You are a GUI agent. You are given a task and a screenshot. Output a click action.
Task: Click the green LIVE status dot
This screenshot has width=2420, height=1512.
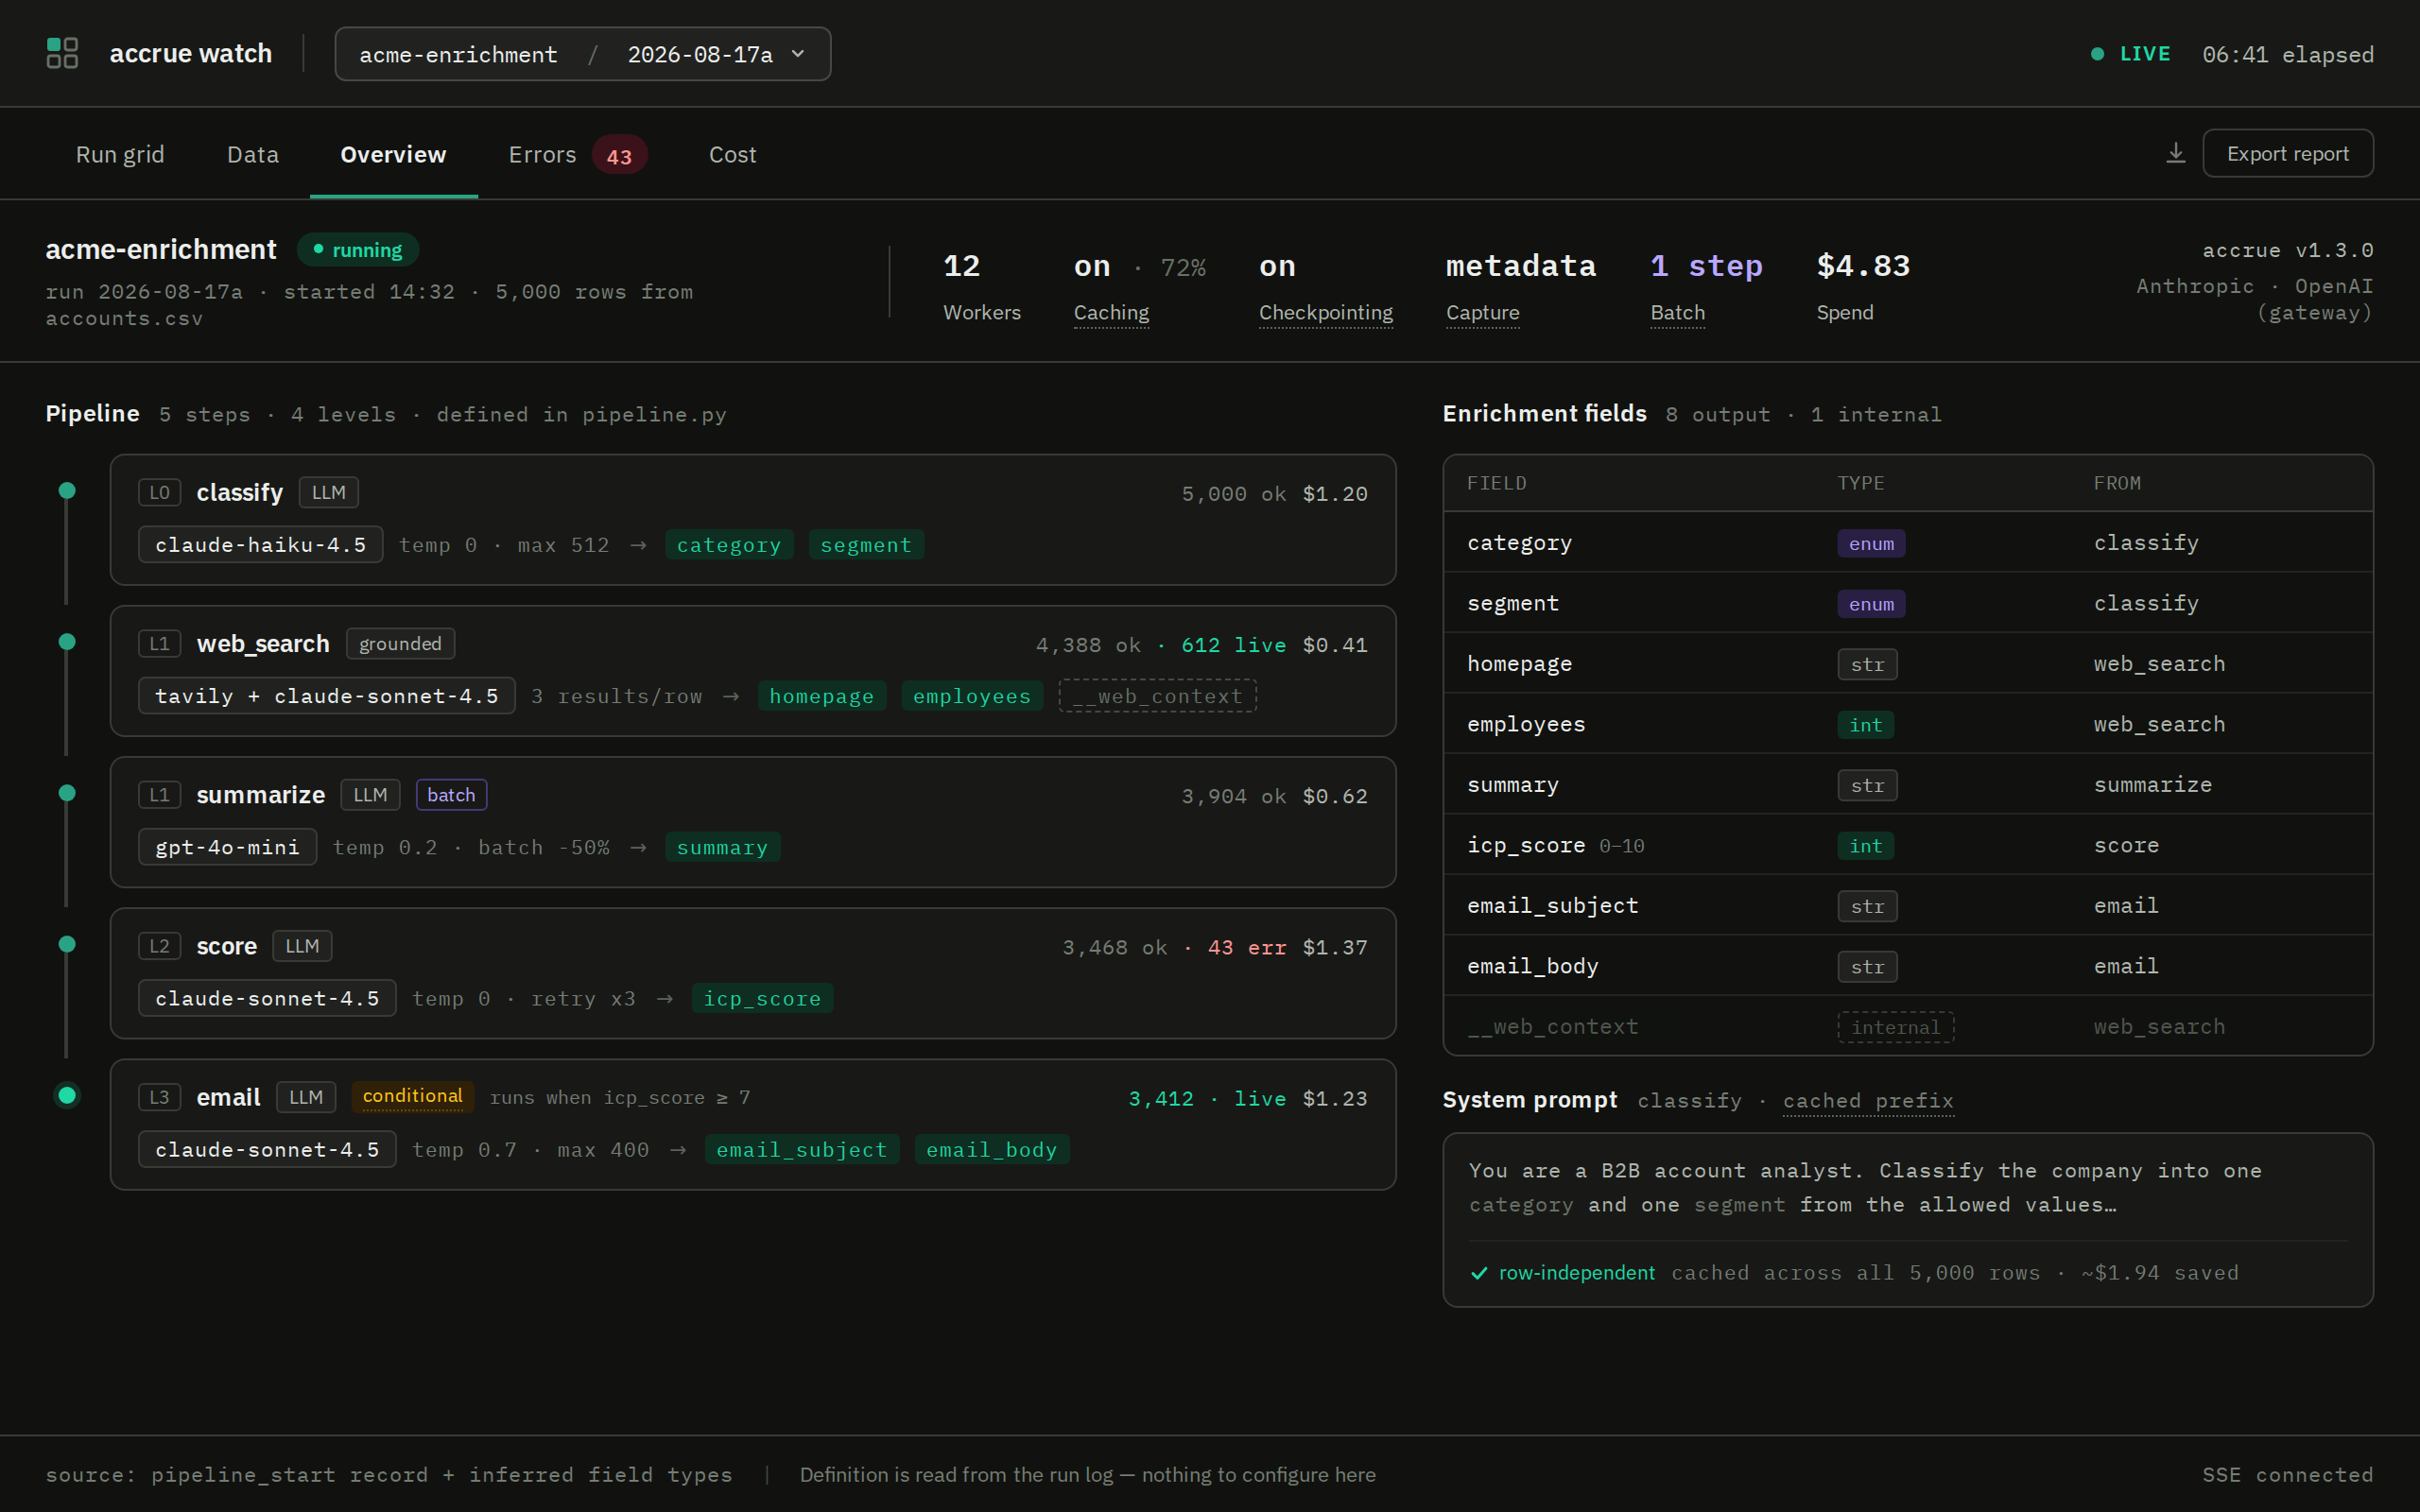(2097, 54)
